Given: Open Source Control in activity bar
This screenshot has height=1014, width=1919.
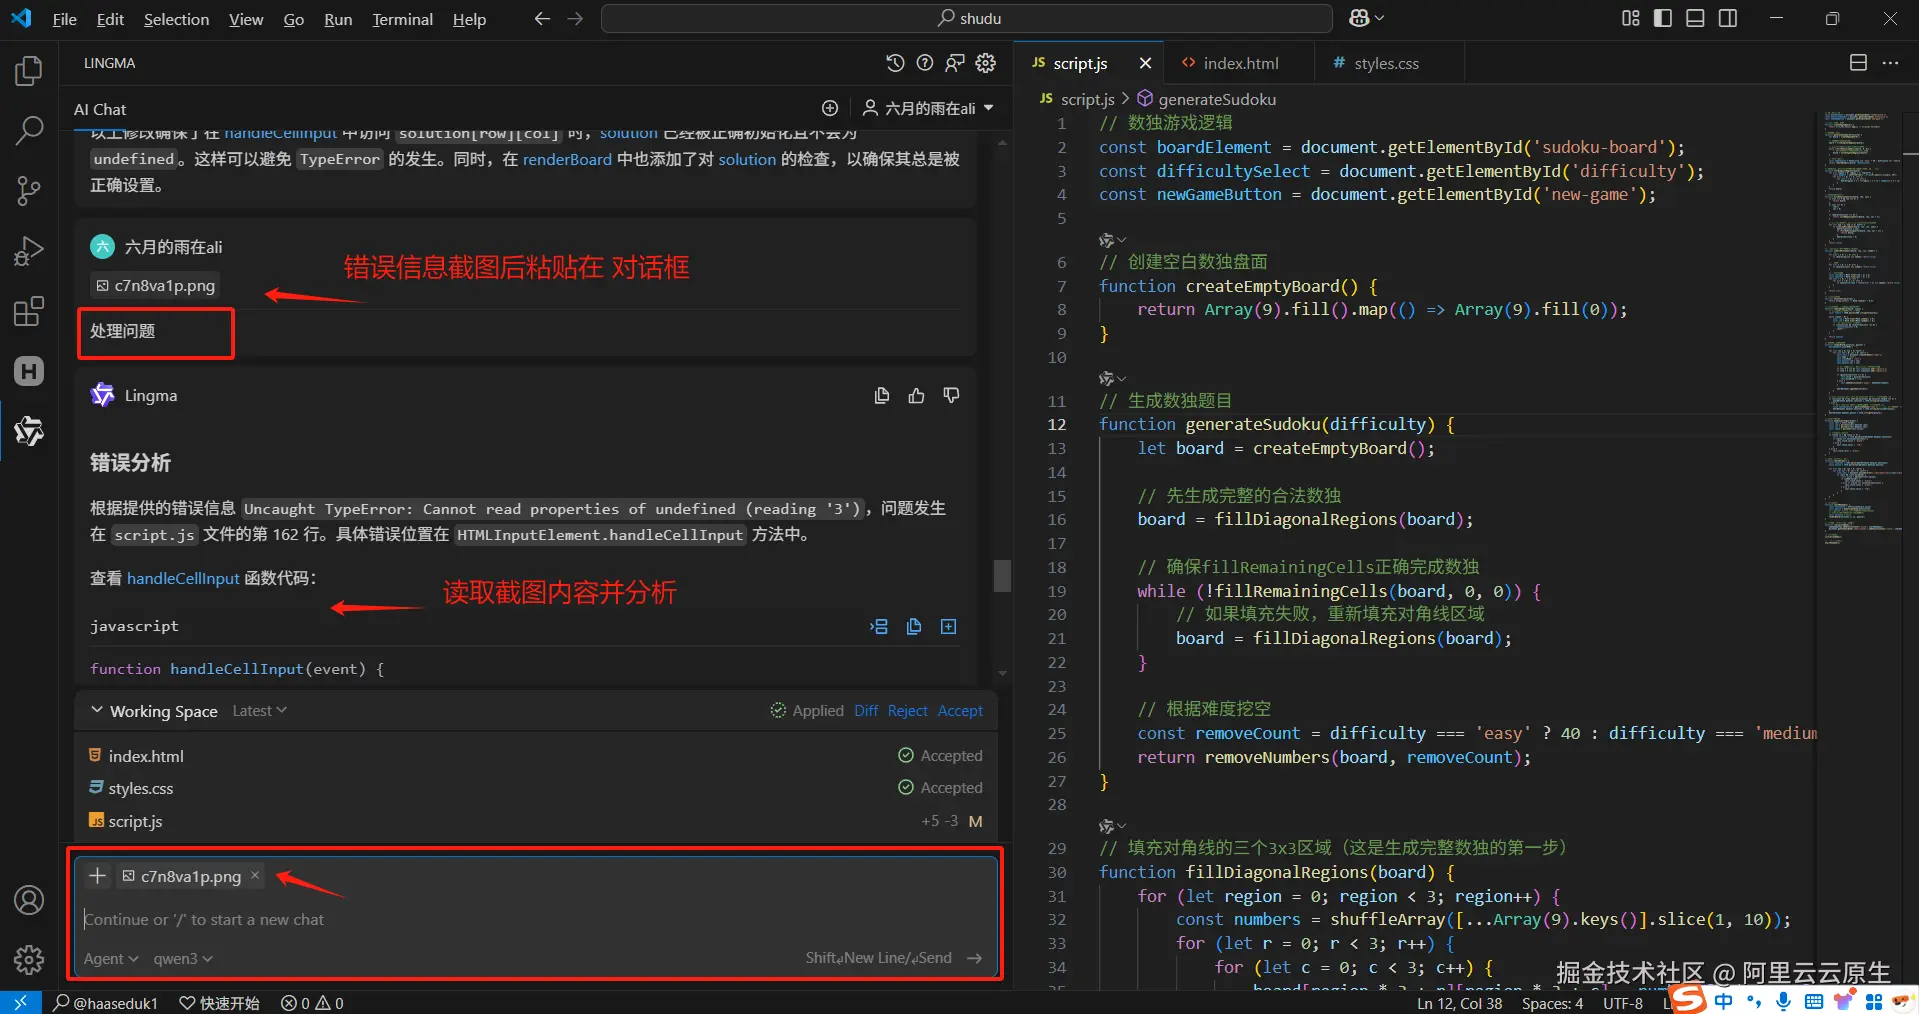Looking at the screenshot, I should (x=29, y=190).
